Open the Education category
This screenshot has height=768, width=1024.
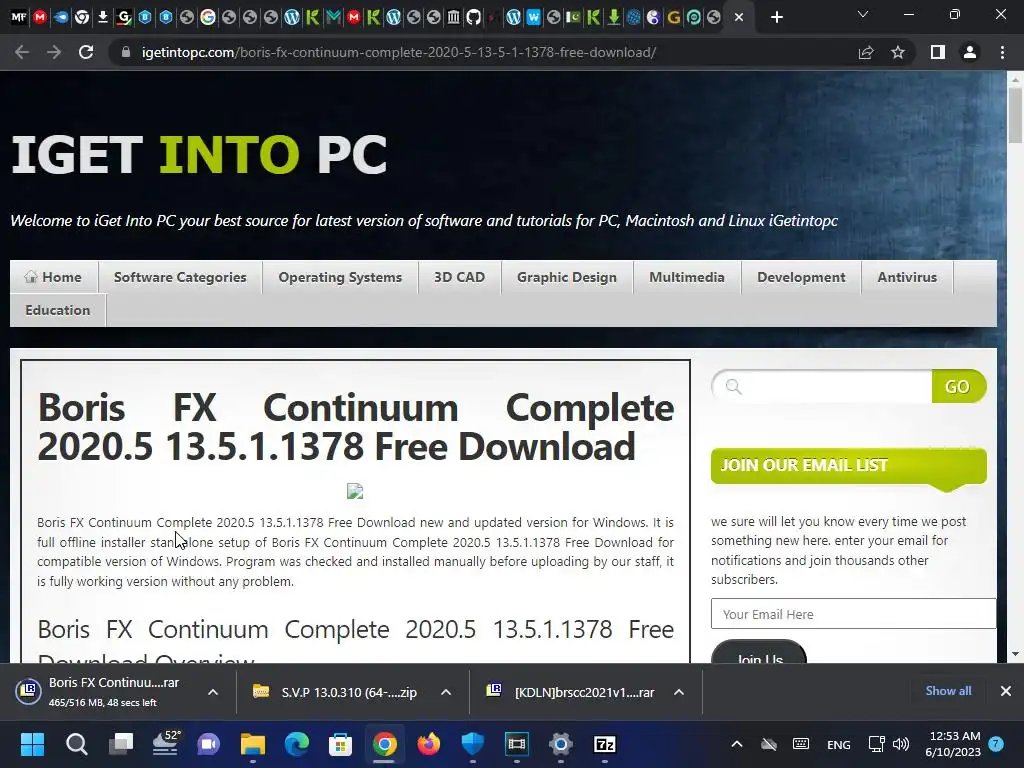point(57,310)
